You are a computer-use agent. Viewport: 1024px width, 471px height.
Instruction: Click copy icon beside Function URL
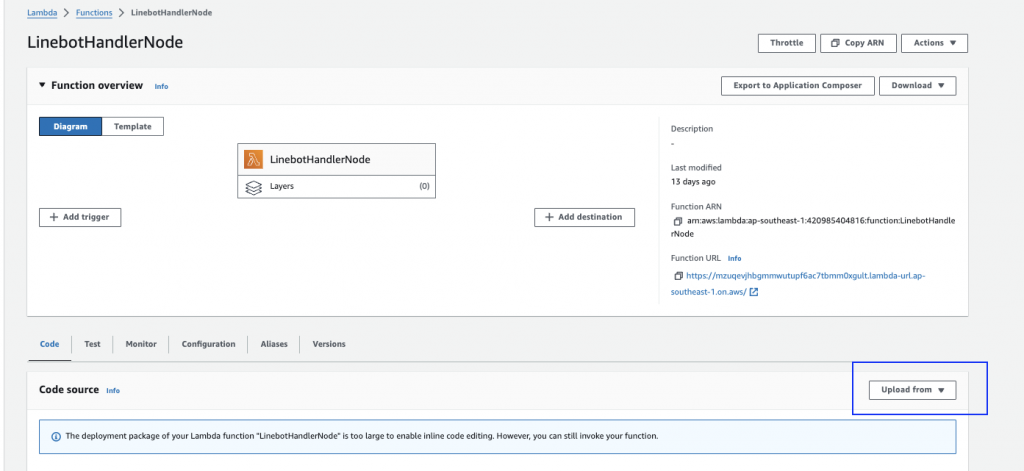[x=677, y=276]
